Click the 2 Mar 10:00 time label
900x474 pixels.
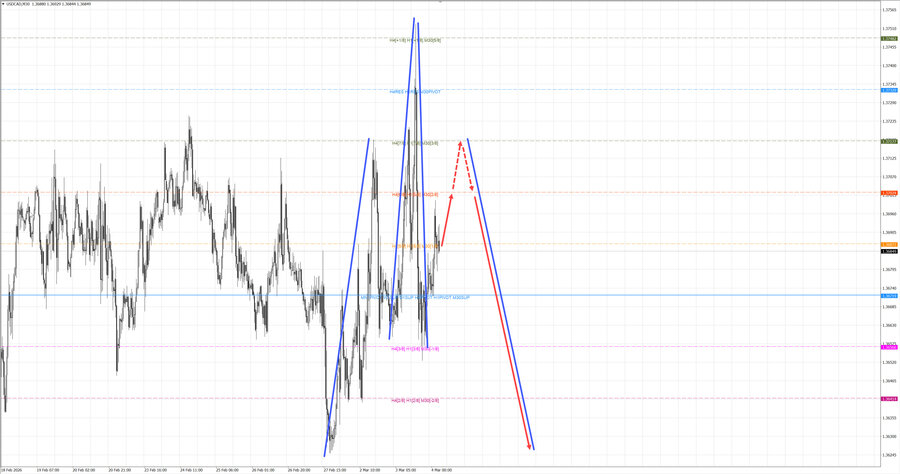pyautogui.click(x=370, y=470)
